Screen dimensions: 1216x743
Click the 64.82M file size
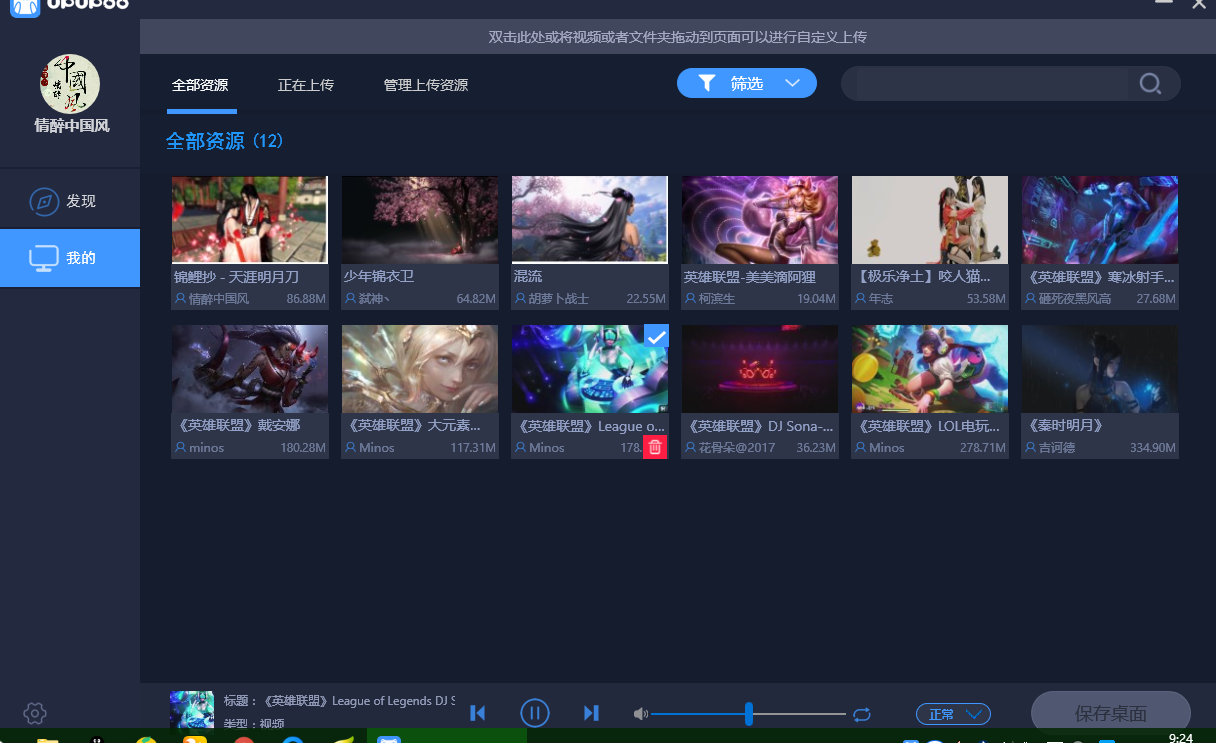[x=476, y=299]
